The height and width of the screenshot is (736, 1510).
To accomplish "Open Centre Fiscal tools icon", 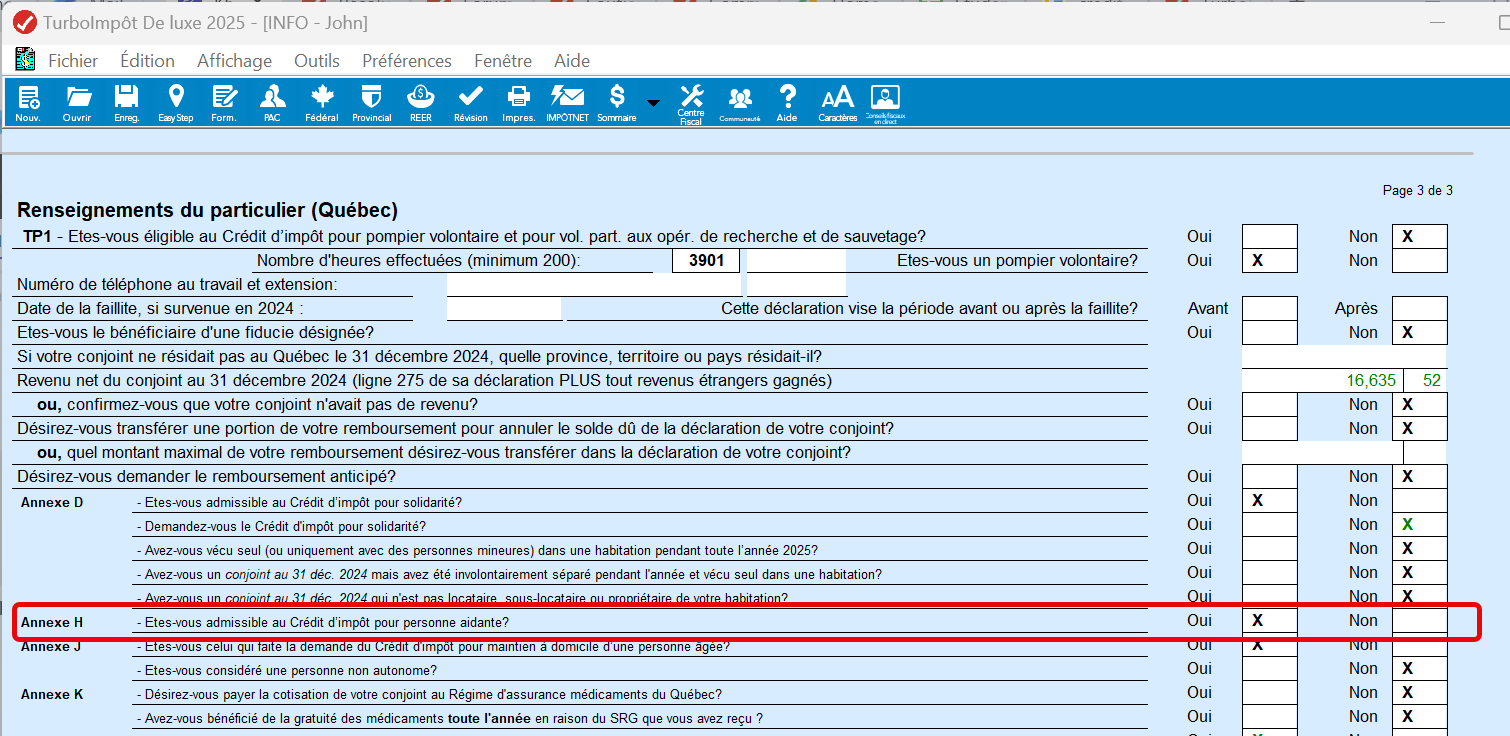I will (691, 104).
